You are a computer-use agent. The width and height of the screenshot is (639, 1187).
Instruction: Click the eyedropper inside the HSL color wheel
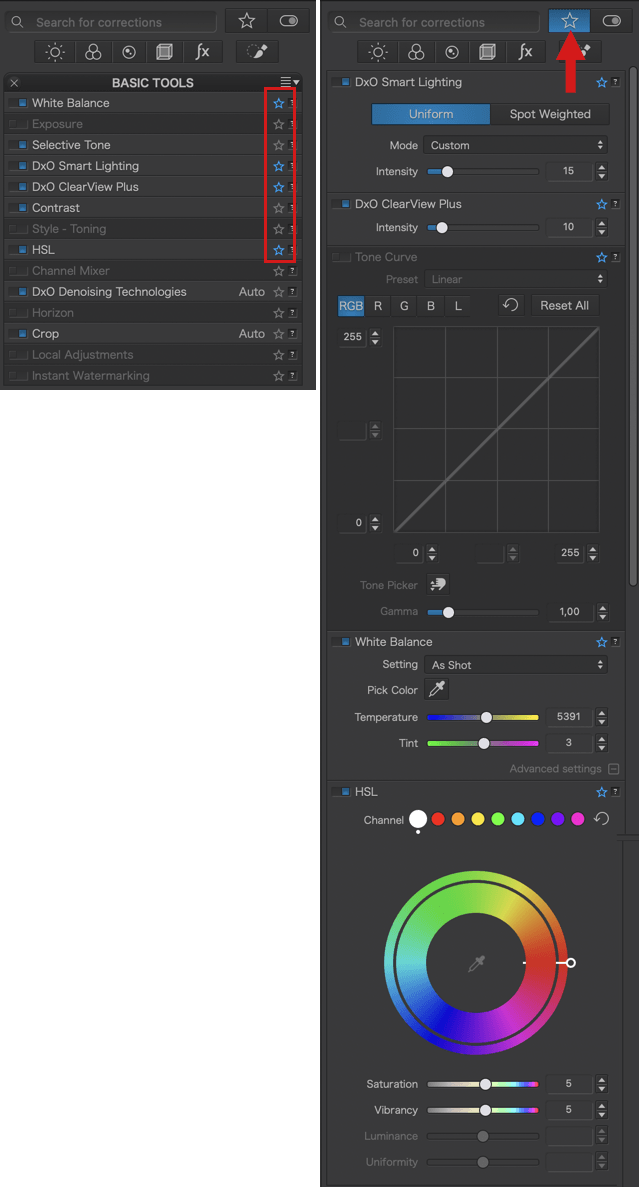(x=476, y=963)
